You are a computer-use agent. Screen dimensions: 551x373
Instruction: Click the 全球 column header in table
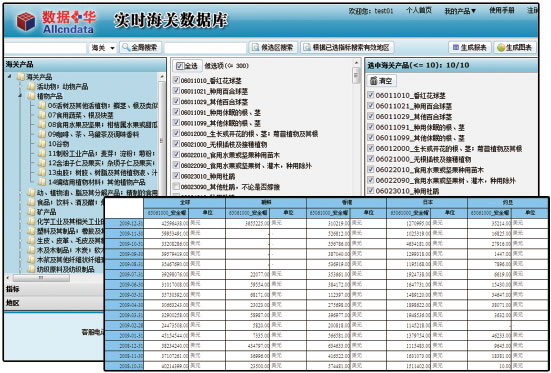pyautogui.click(x=184, y=203)
